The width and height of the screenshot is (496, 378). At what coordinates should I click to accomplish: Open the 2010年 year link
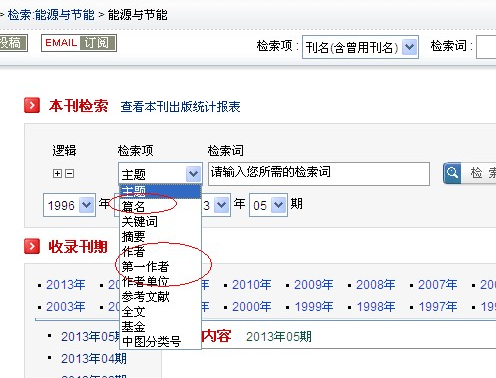[x=252, y=285]
